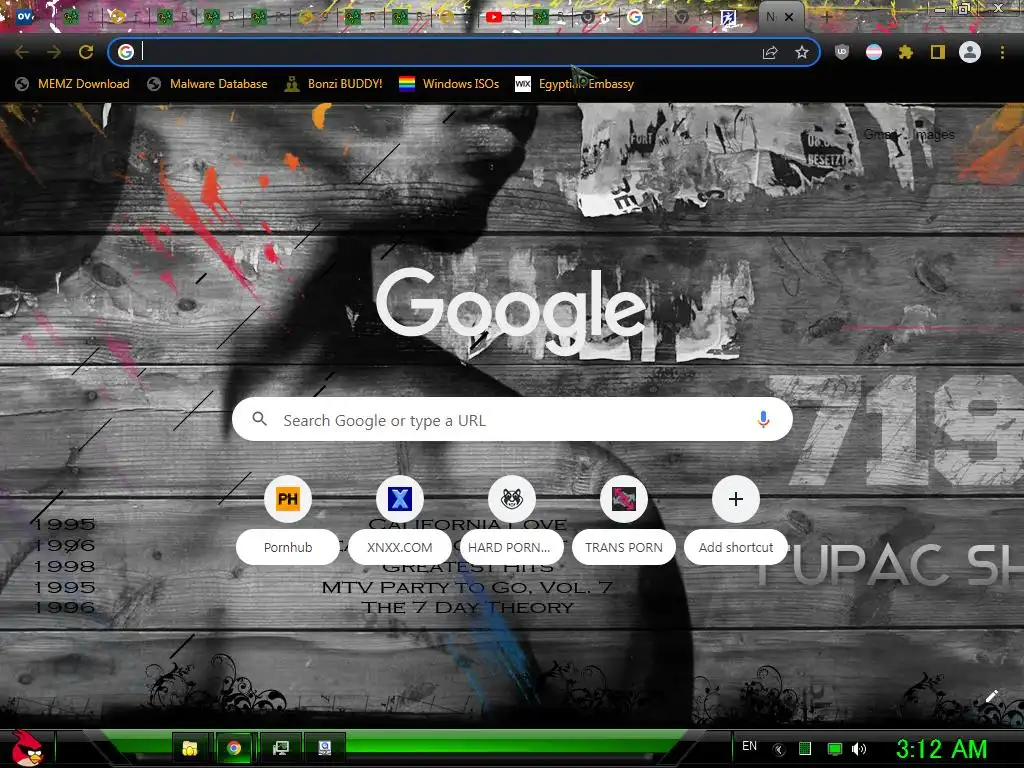Image resolution: width=1024 pixels, height=768 pixels.
Task: Open the uBlock Origin extension
Action: coord(842,52)
